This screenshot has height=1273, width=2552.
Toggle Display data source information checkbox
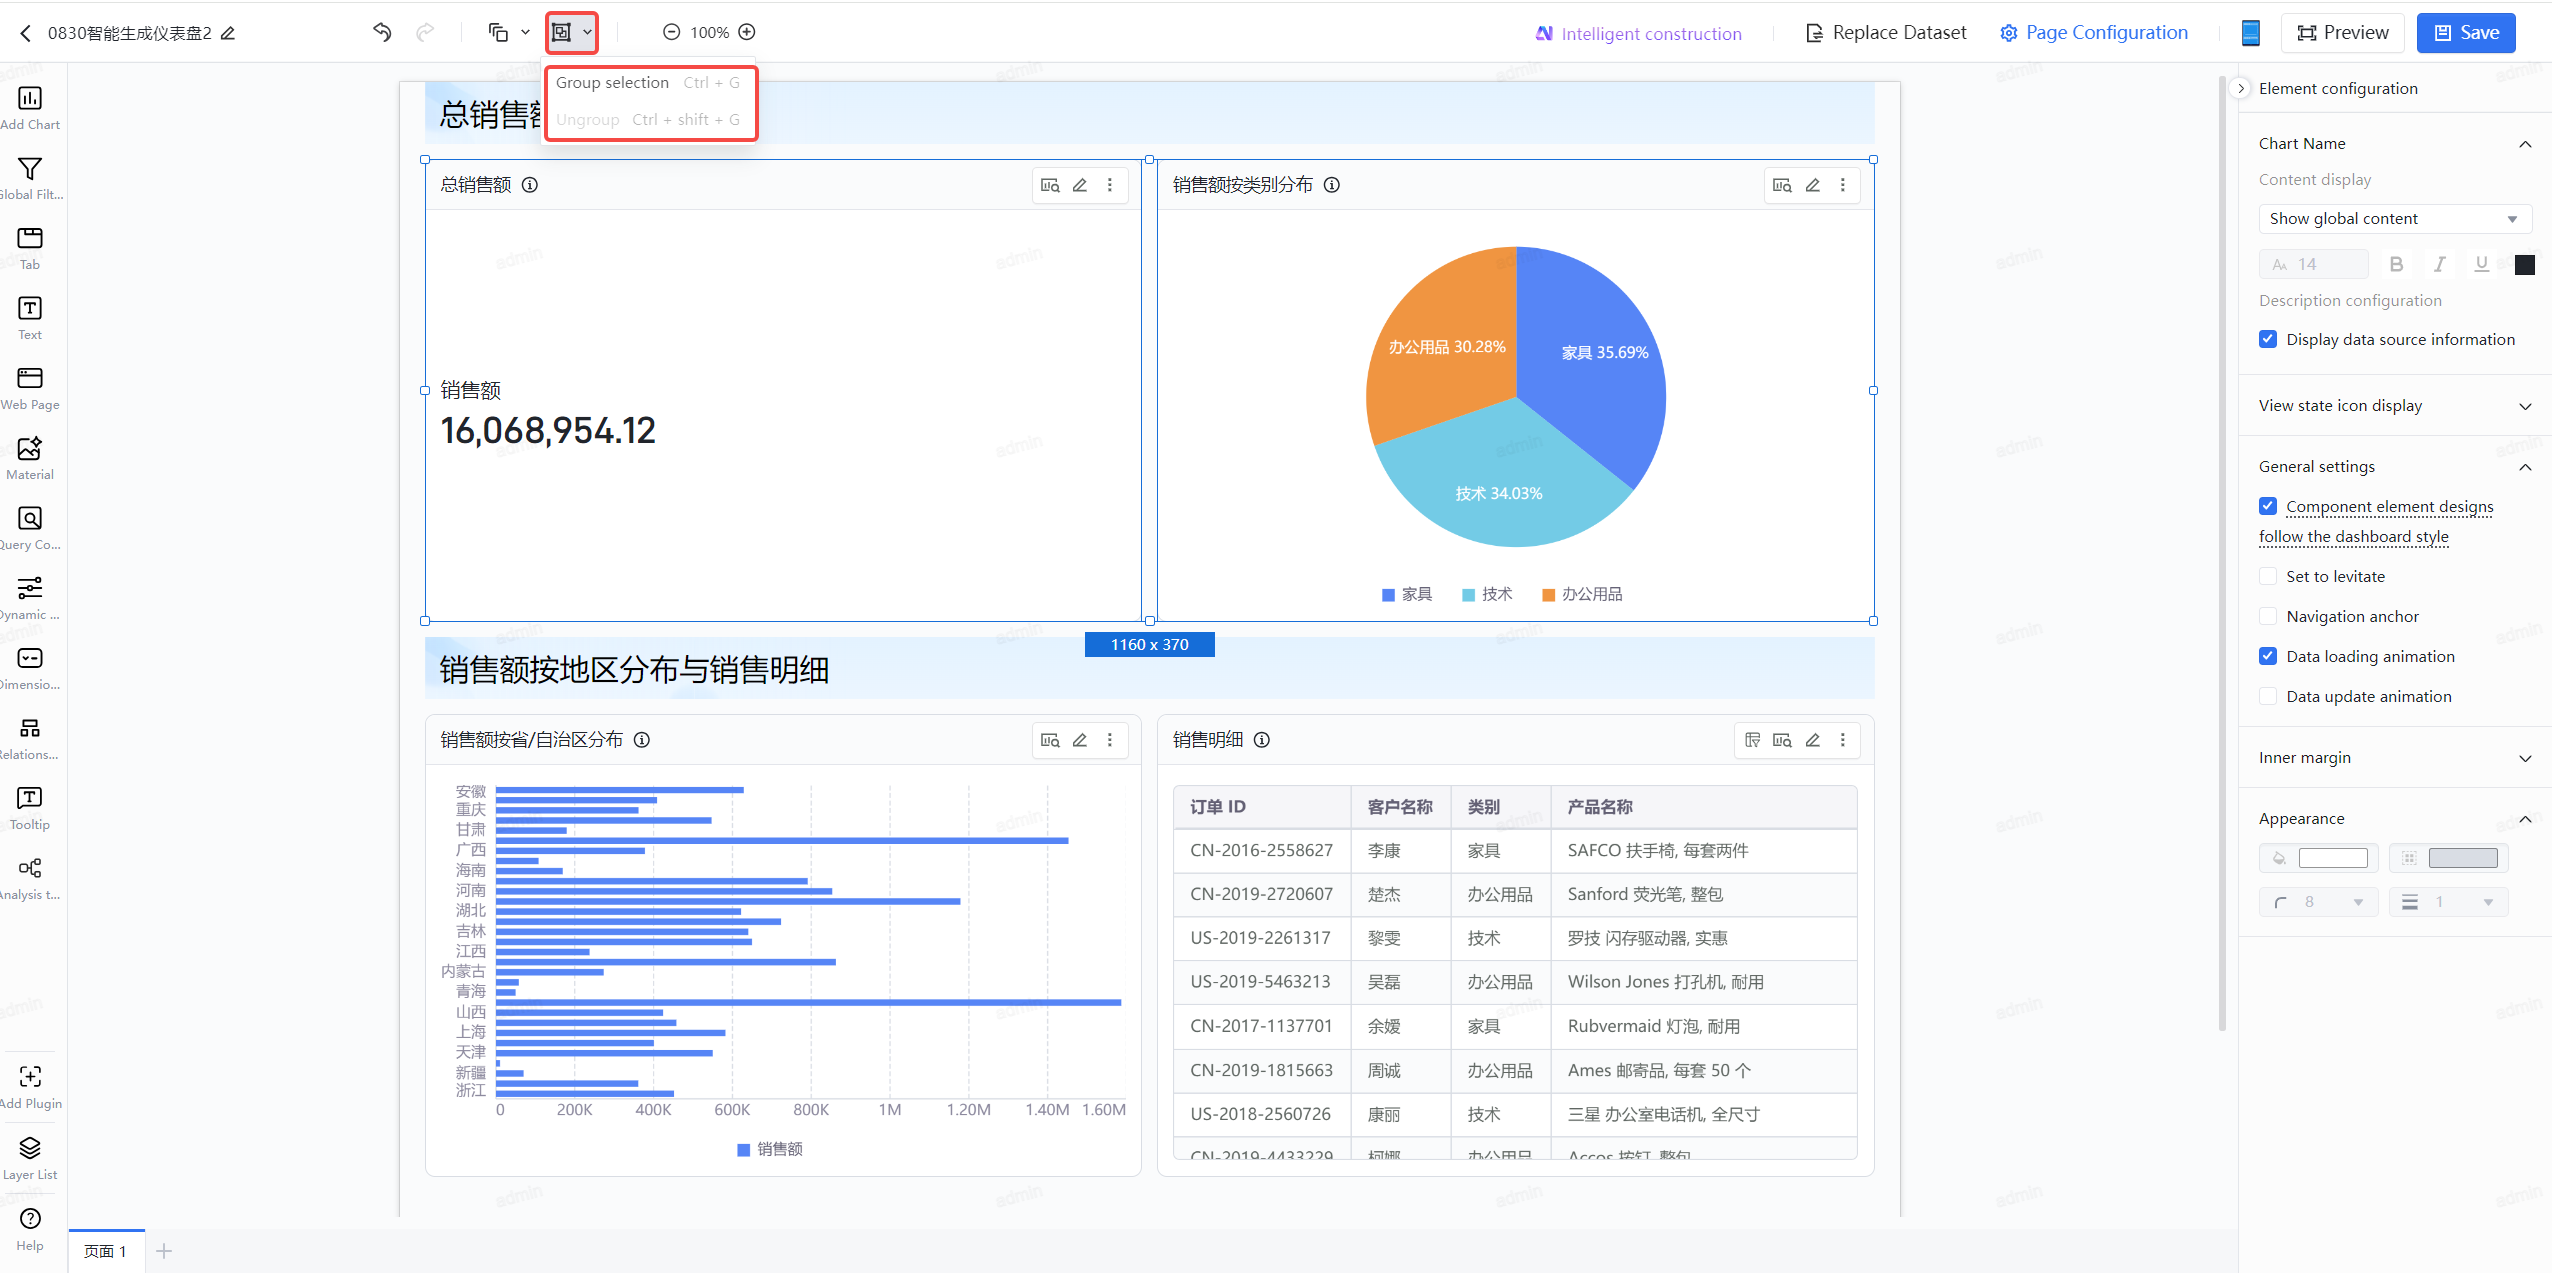pos(2268,339)
